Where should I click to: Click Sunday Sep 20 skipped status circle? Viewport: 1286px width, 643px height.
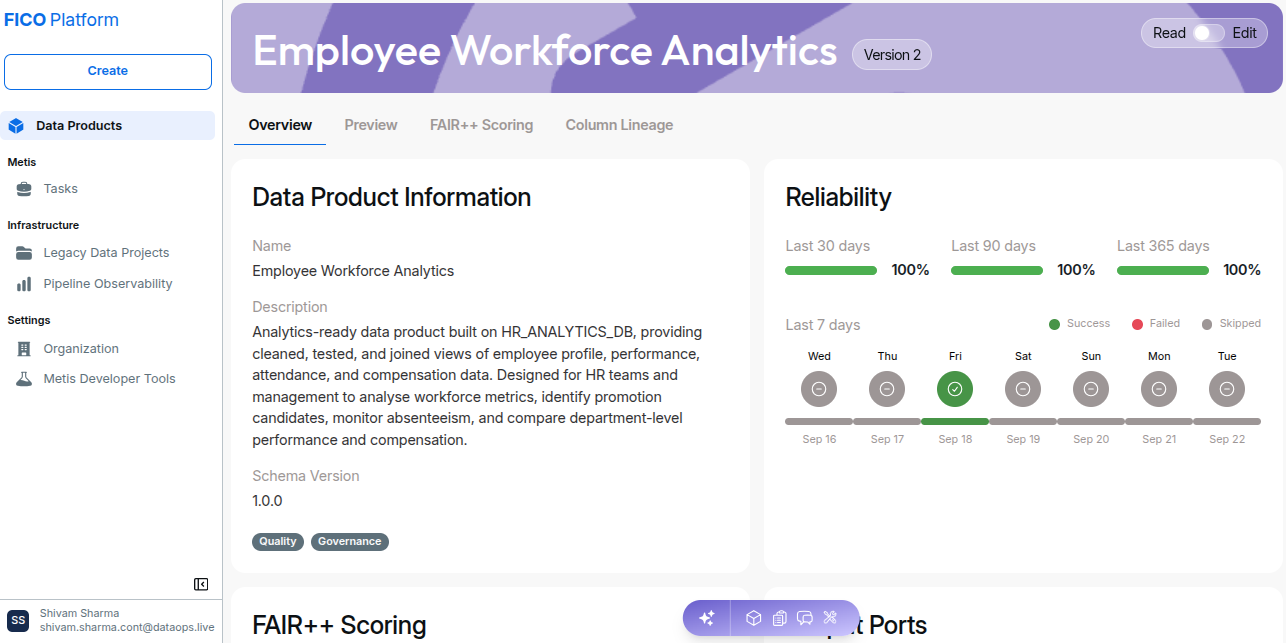pos(1091,389)
